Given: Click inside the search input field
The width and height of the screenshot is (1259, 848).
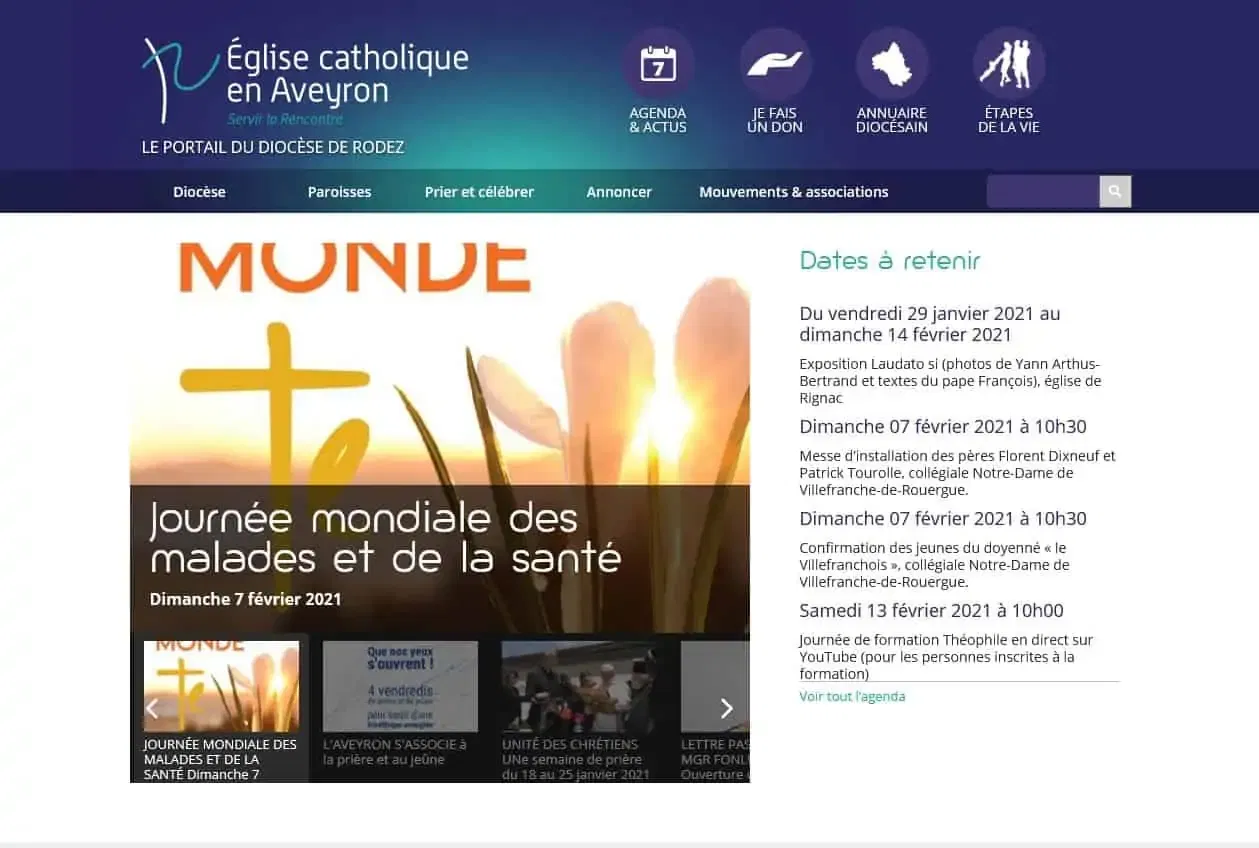Looking at the screenshot, I should pos(1040,191).
